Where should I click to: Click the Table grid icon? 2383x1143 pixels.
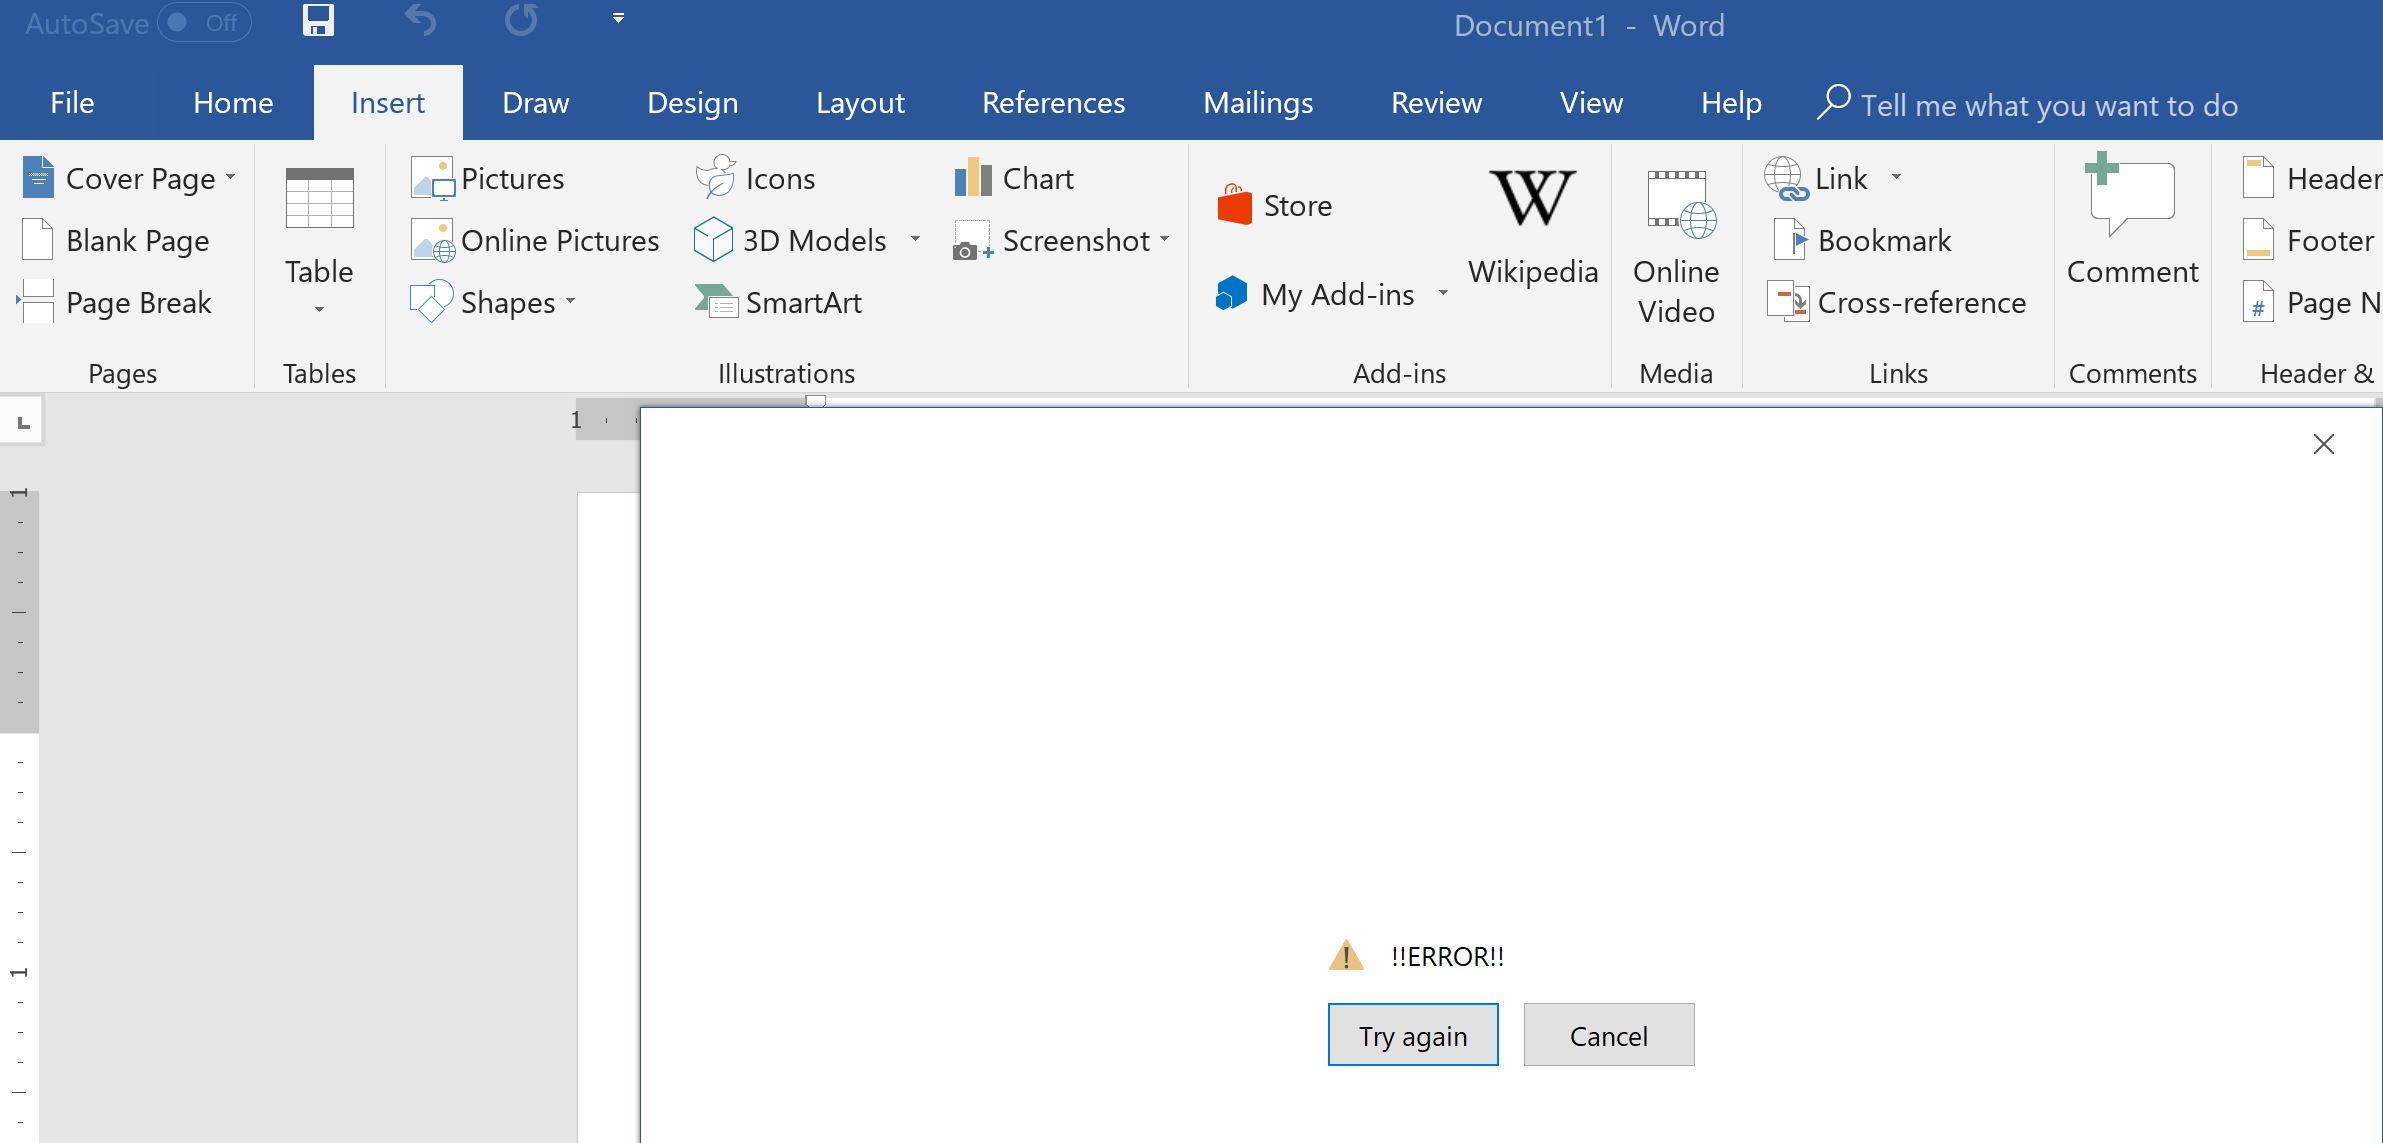319,198
